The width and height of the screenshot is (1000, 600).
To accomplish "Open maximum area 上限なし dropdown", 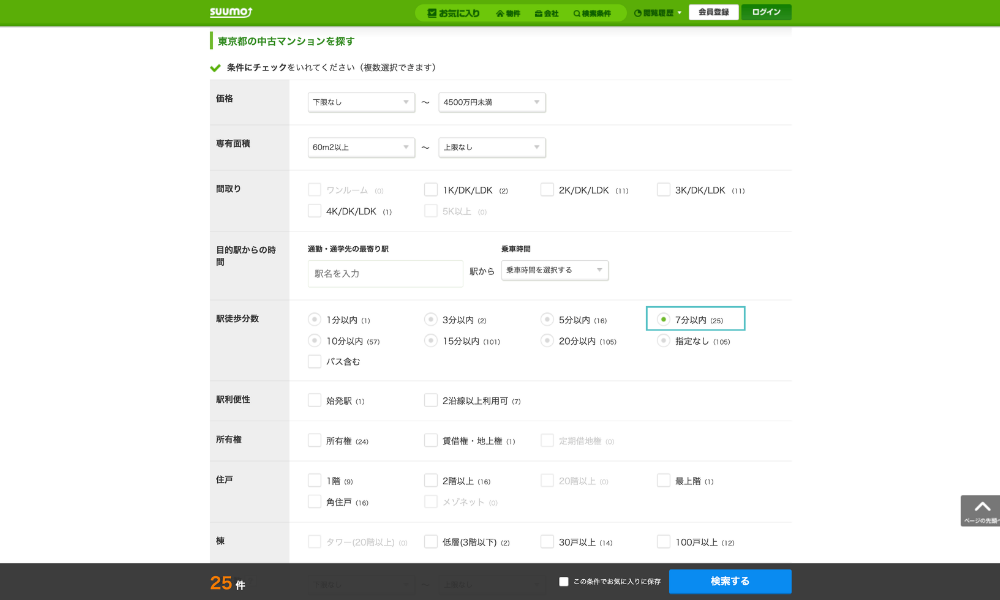I will pos(492,147).
